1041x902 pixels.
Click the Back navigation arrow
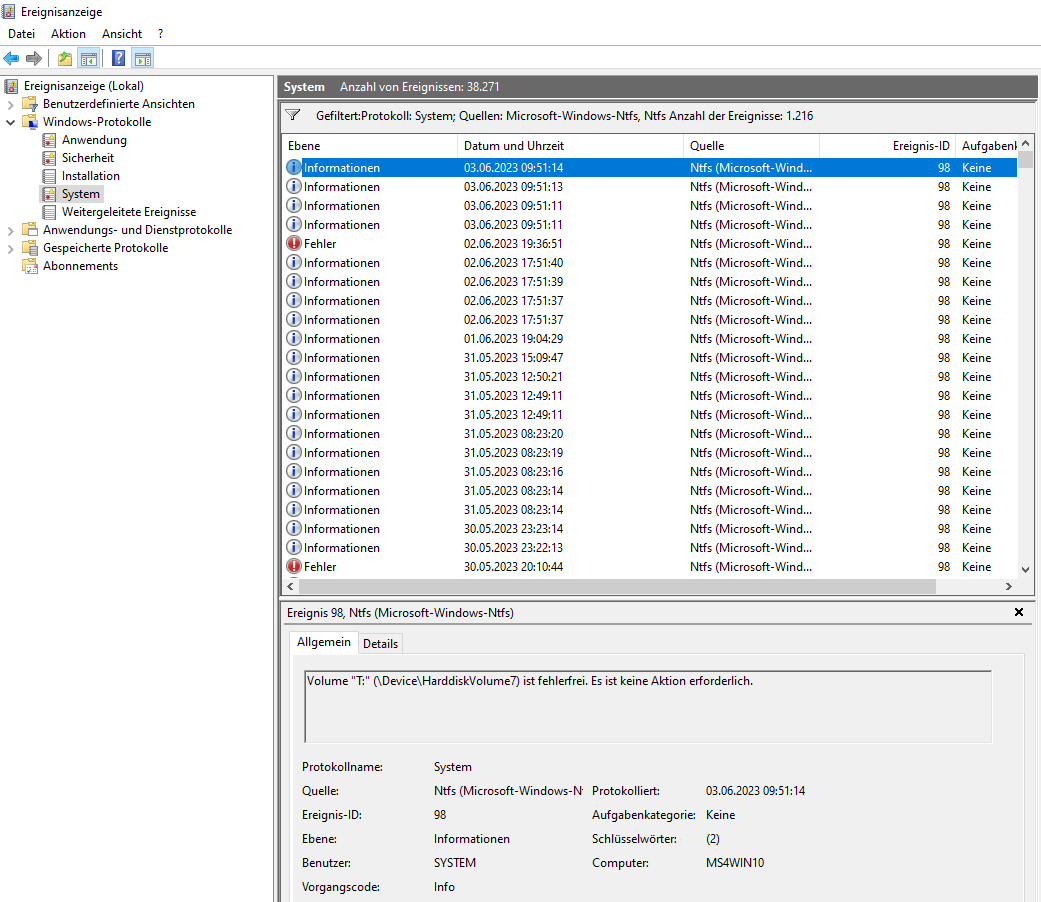coord(11,58)
